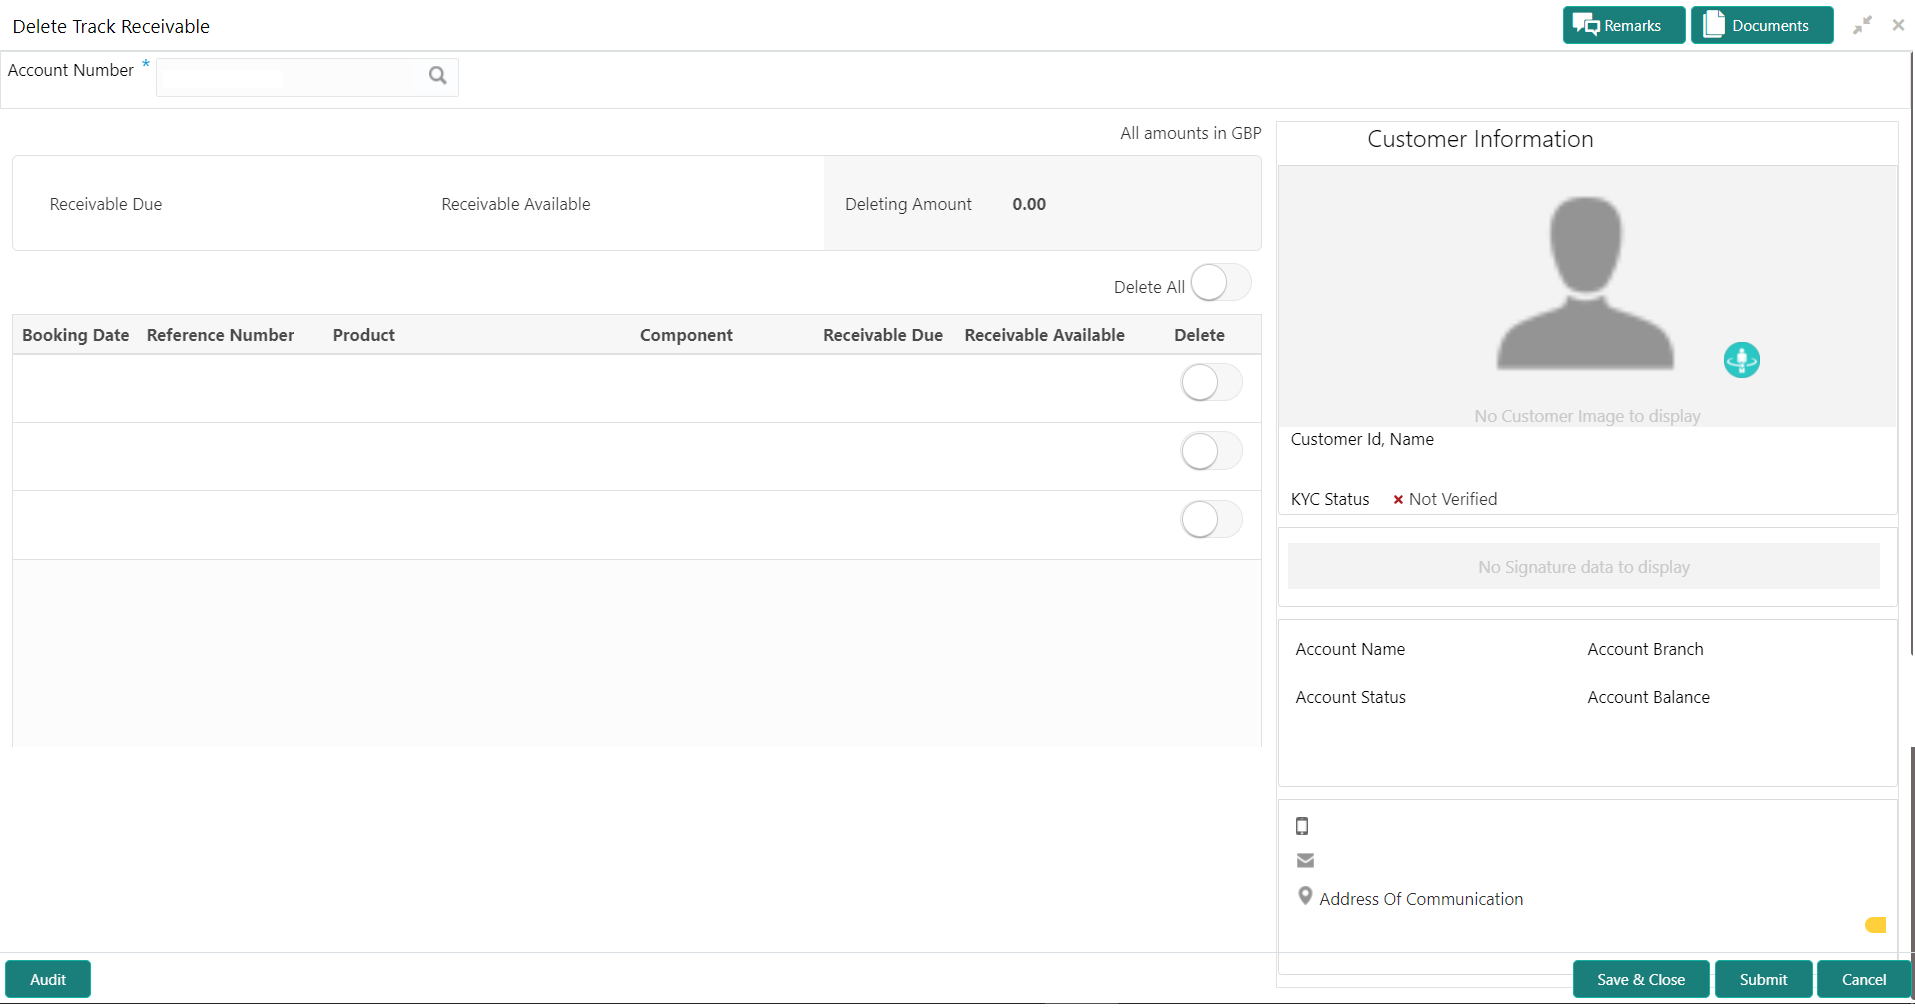Submit the delete receivable form
Viewport: 1915px width, 1008px height.
[x=1763, y=980]
